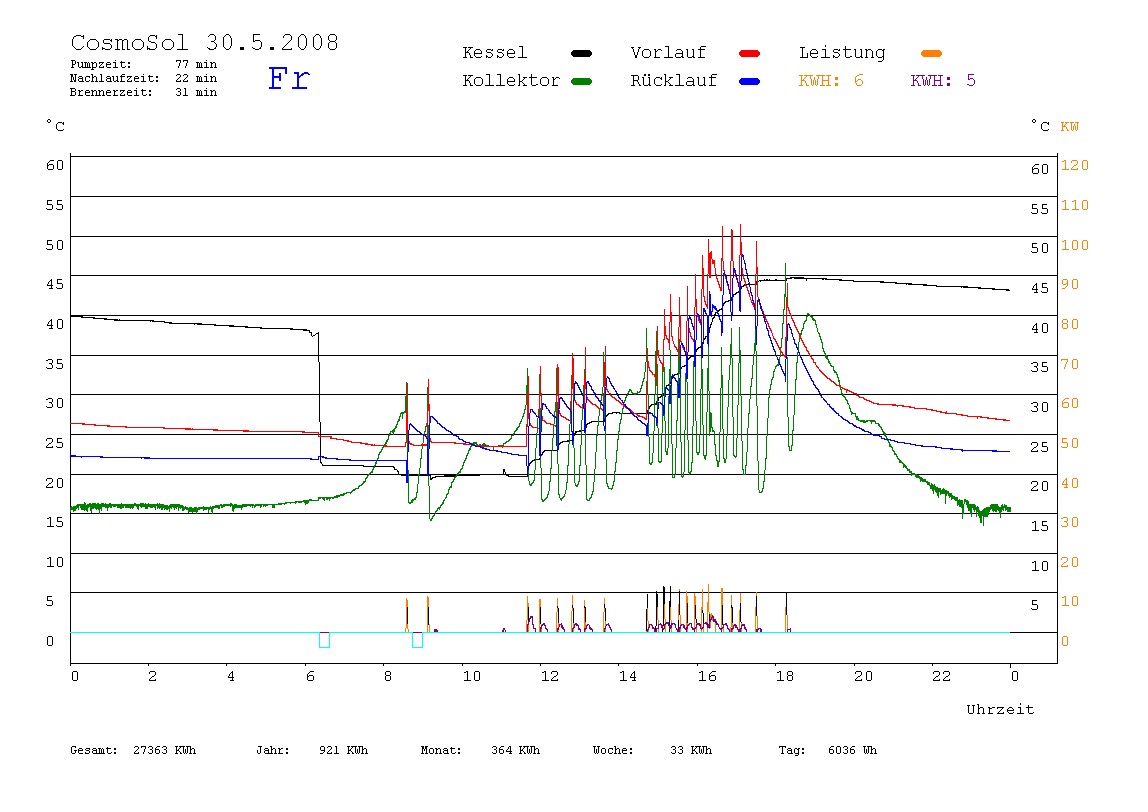Click the 18 tick on the time axis

point(785,677)
